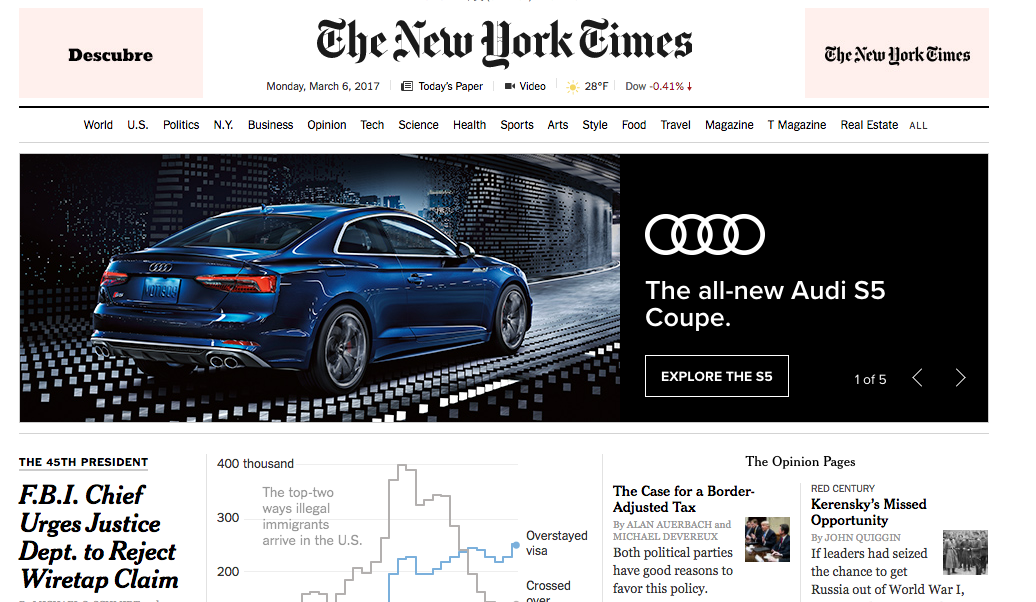1036x602 pixels.
Task: Open the Real Estate section
Action: click(x=869, y=125)
